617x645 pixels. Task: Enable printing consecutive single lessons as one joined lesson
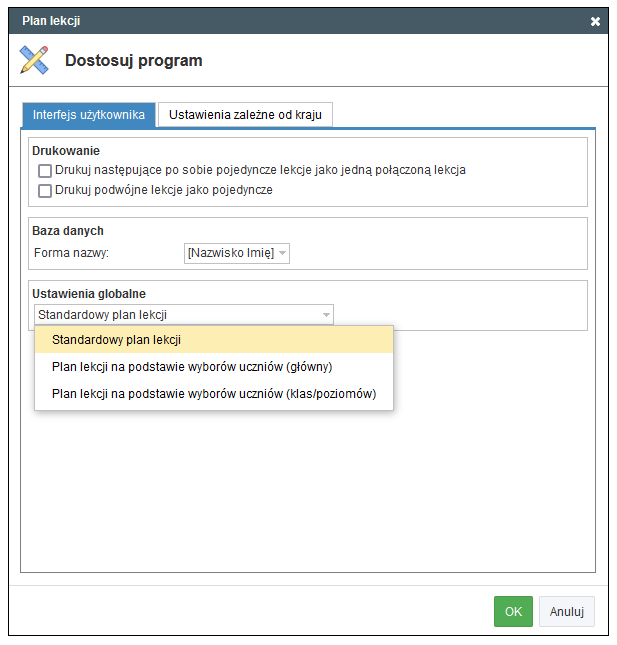45,170
